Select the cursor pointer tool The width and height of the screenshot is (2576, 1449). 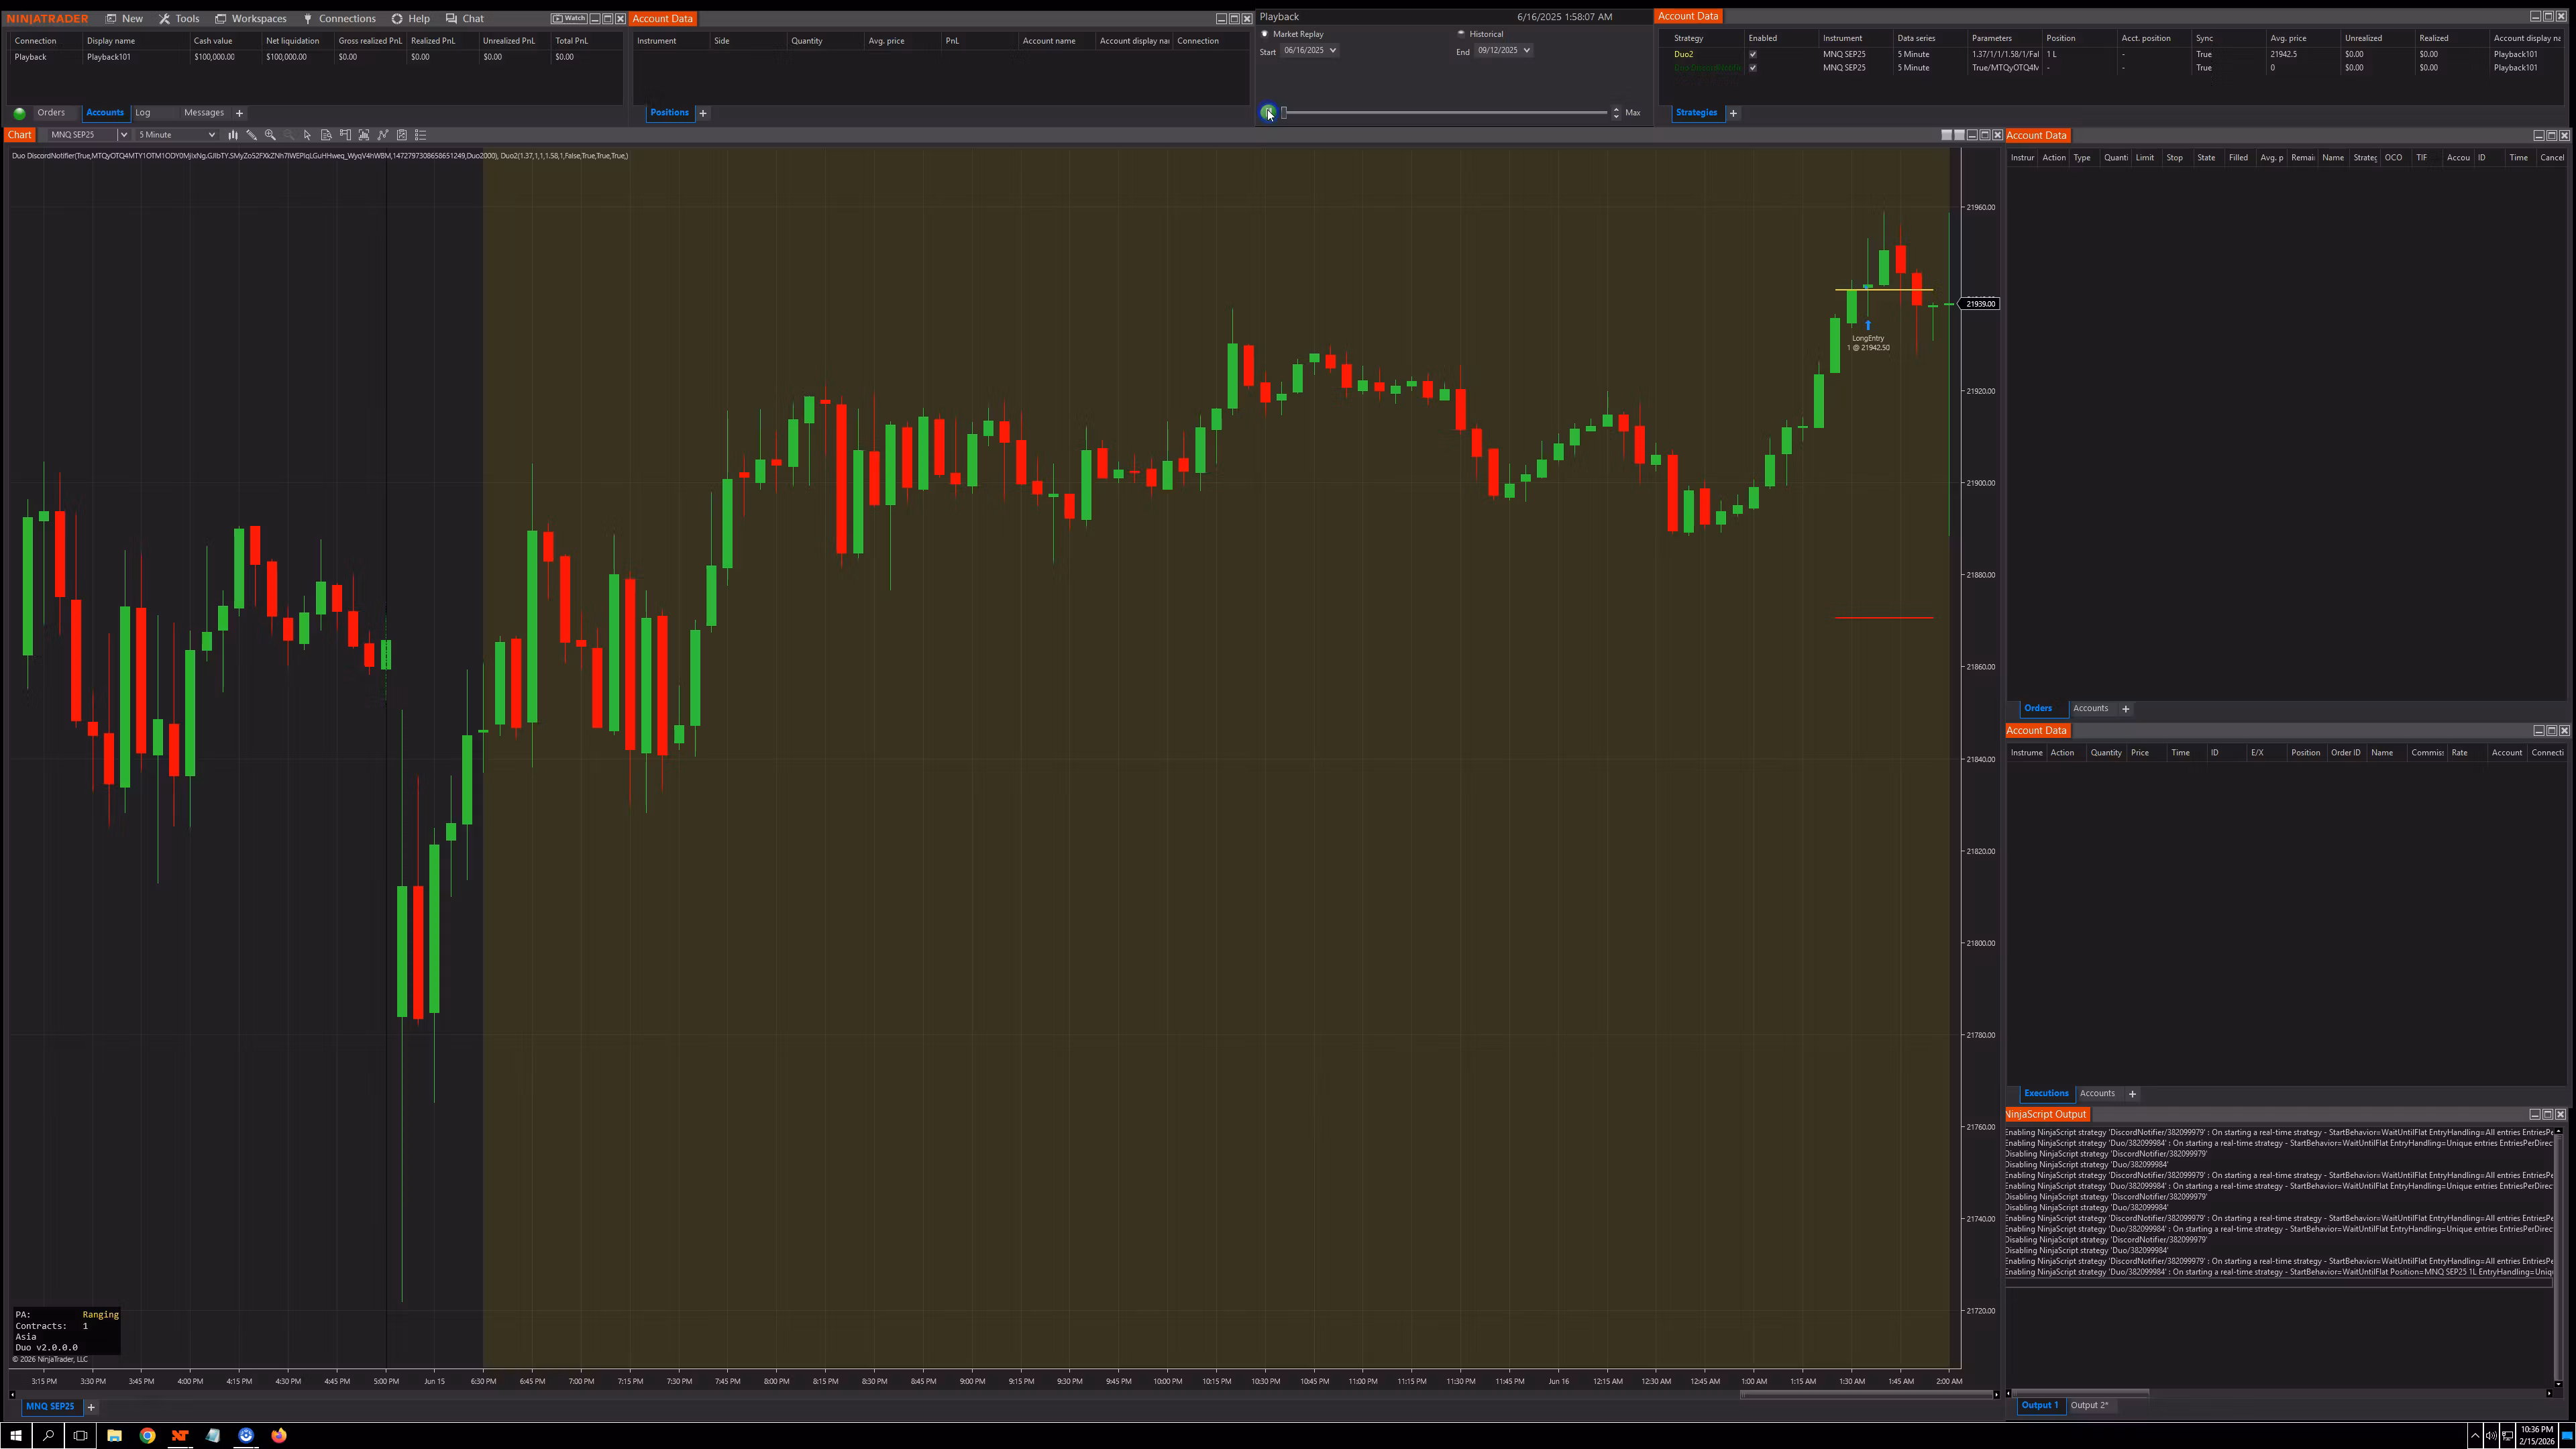pyautogui.click(x=307, y=134)
